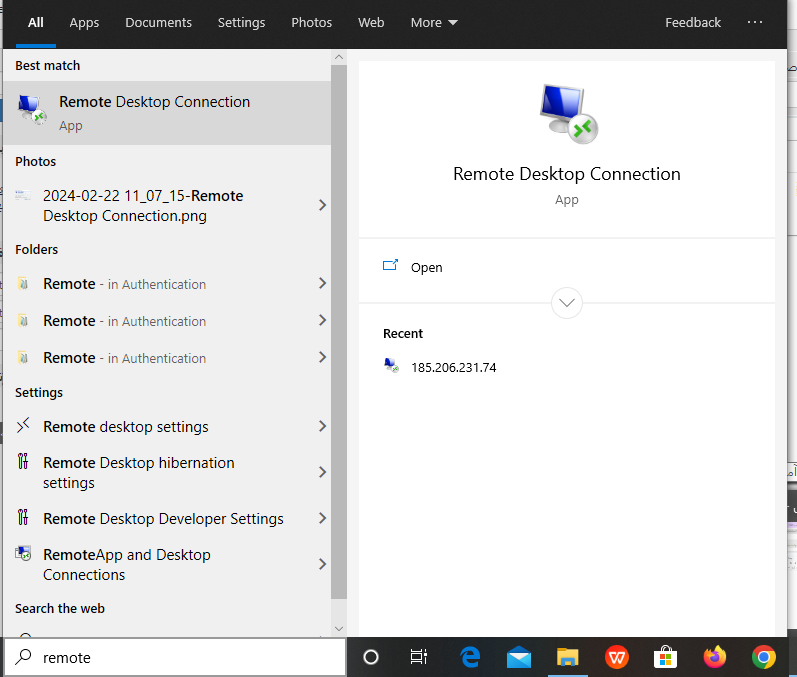Viewport: 797px width, 677px height.
Task: Expand more actions with the circular chevron button
Action: (x=567, y=303)
